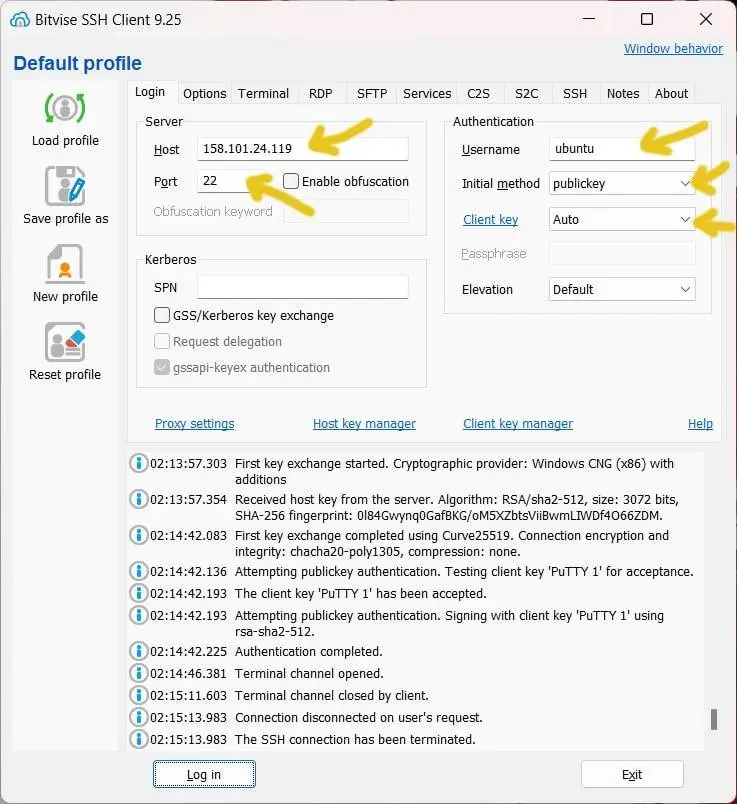
Task: Click the Exit button
Action: pyautogui.click(x=632, y=774)
